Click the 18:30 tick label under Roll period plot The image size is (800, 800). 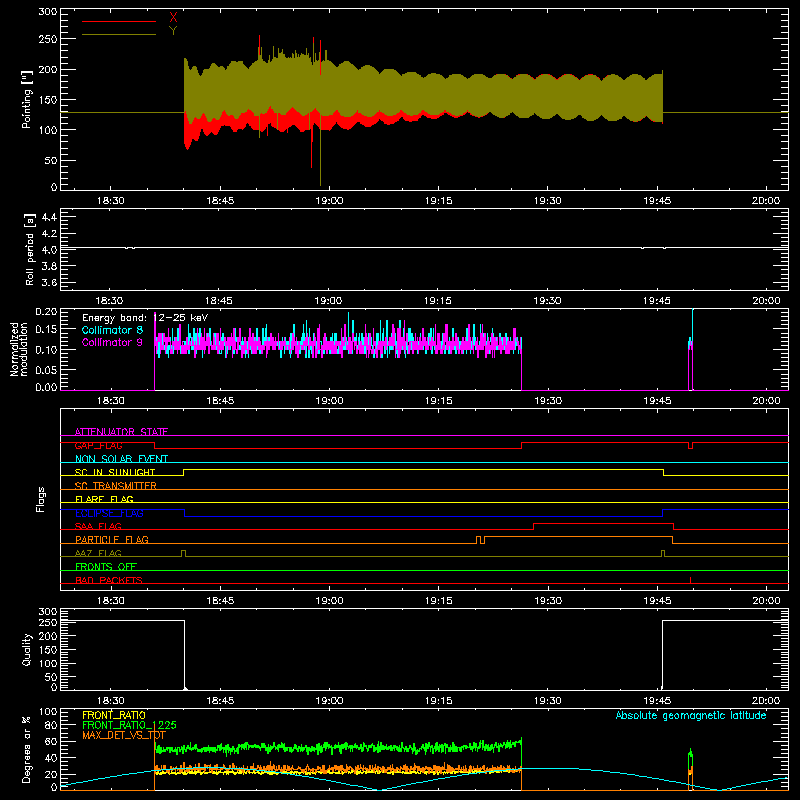pyautogui.click(x=110, y=301)
